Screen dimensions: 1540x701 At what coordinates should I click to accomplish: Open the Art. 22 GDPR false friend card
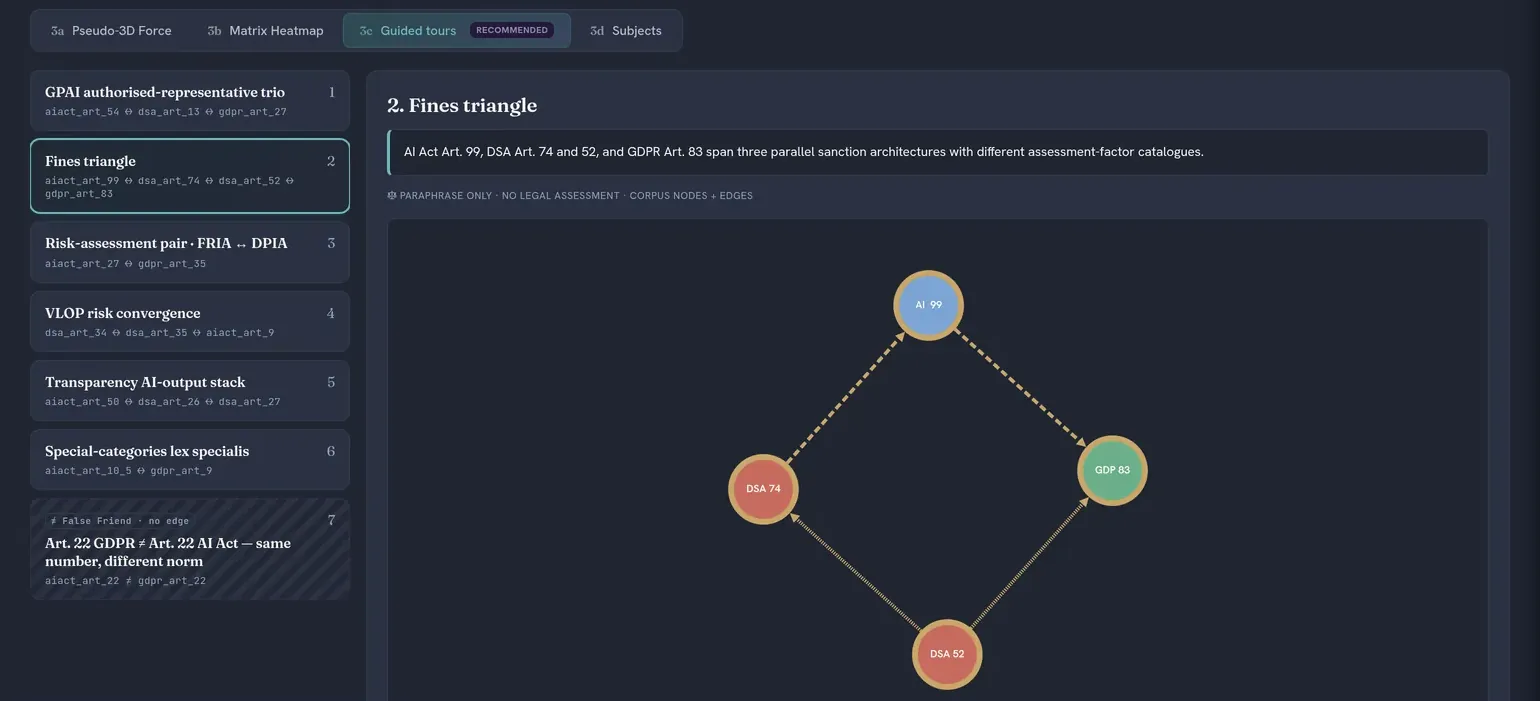(190, 549)
